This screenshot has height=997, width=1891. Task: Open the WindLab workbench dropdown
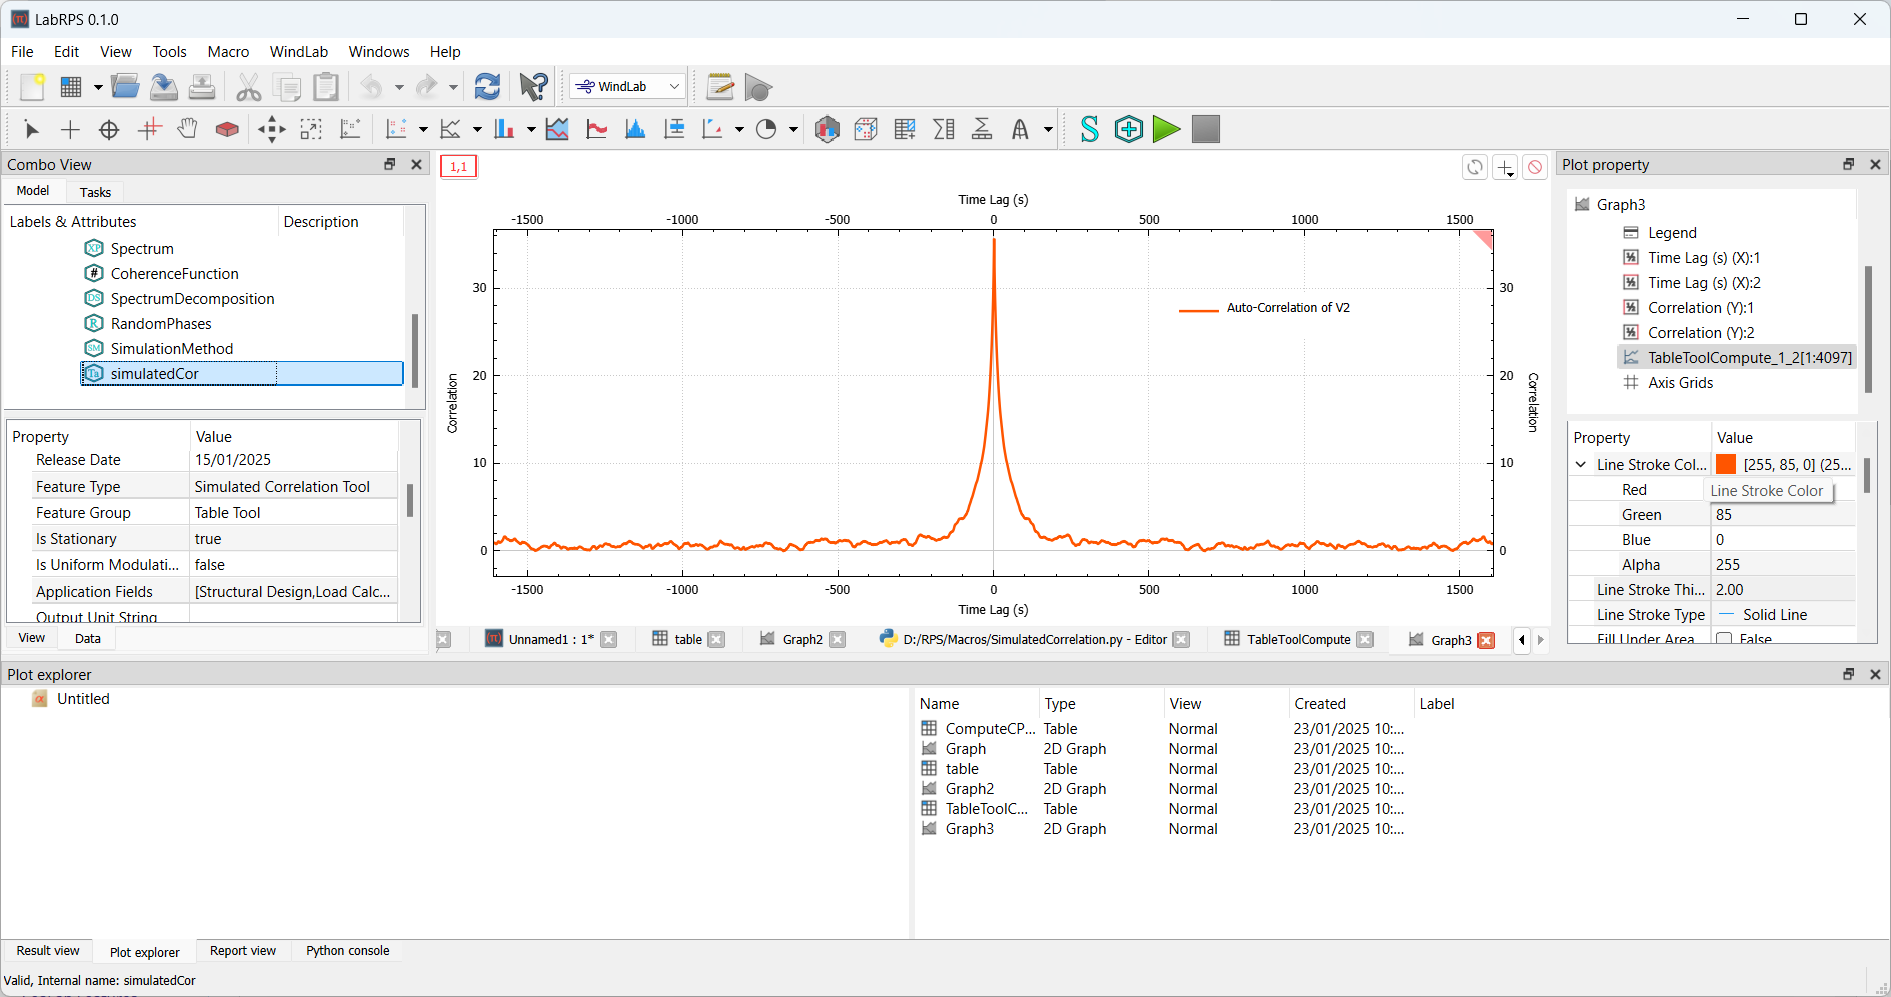(628, 87)
